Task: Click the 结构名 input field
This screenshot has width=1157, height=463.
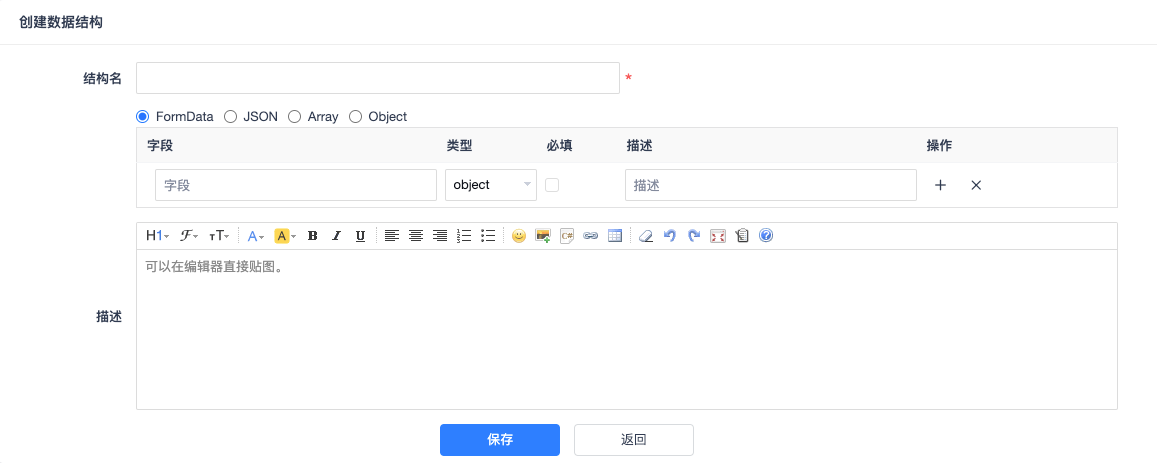Action: point(378,78)
